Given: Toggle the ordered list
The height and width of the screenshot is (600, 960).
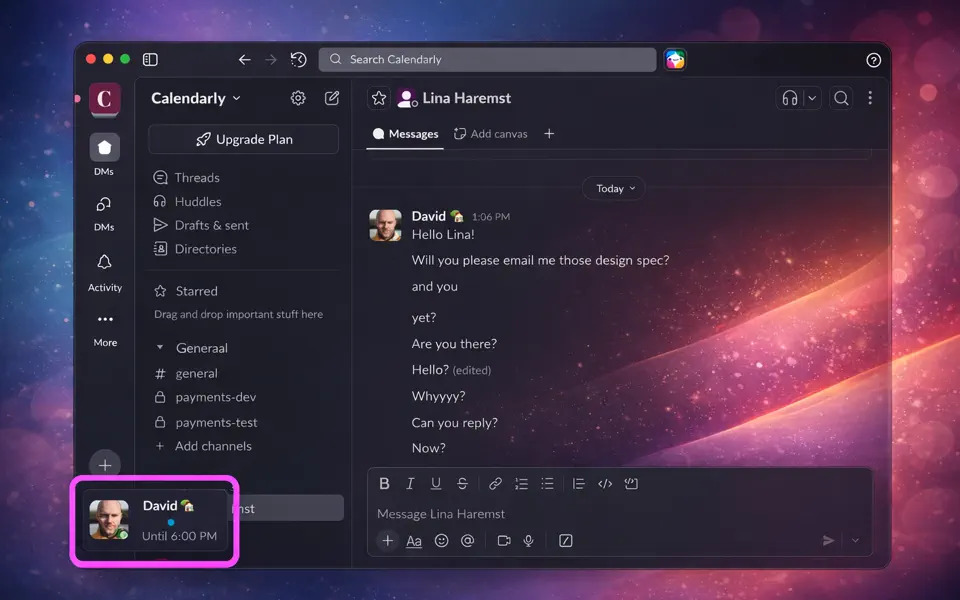Looking at the screenshot, I should pos(522,484).
